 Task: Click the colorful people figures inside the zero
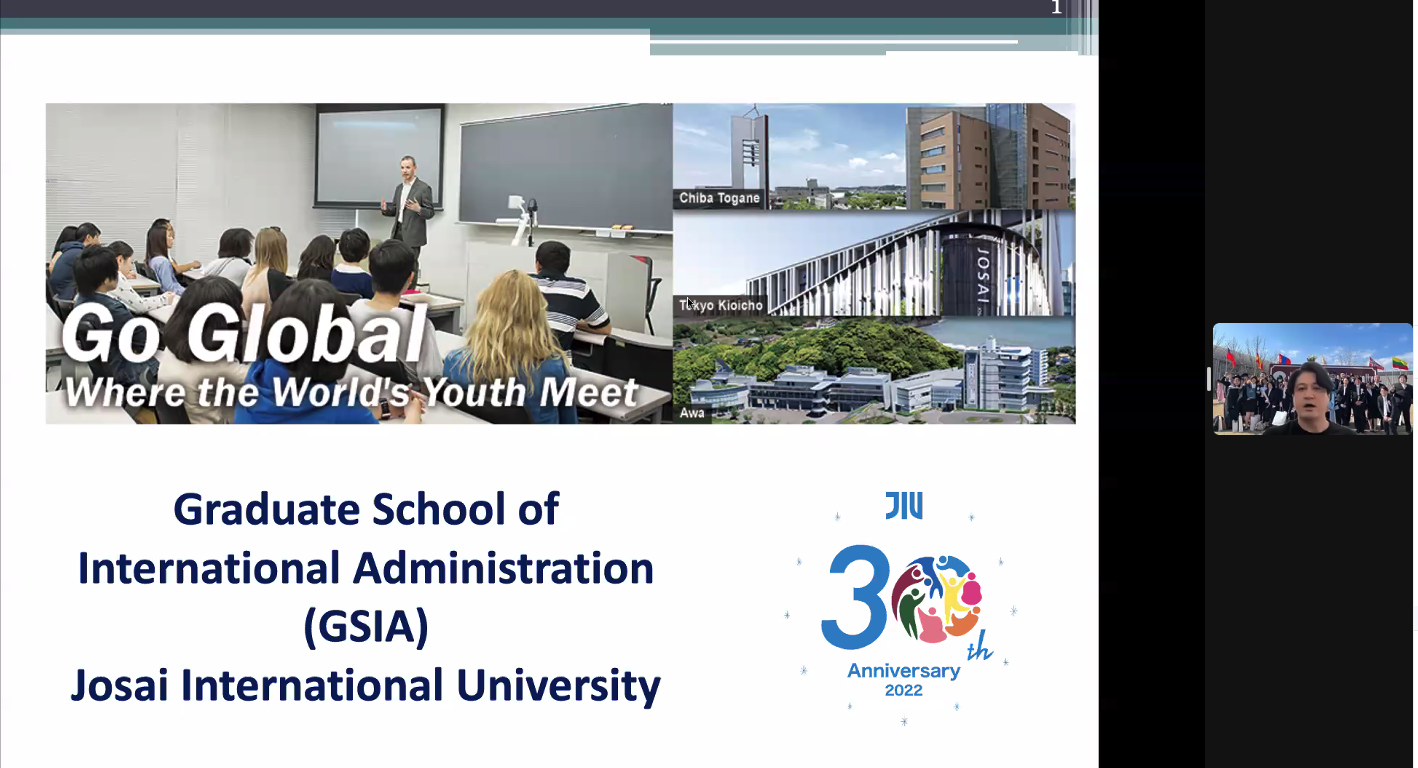(936, 598)
